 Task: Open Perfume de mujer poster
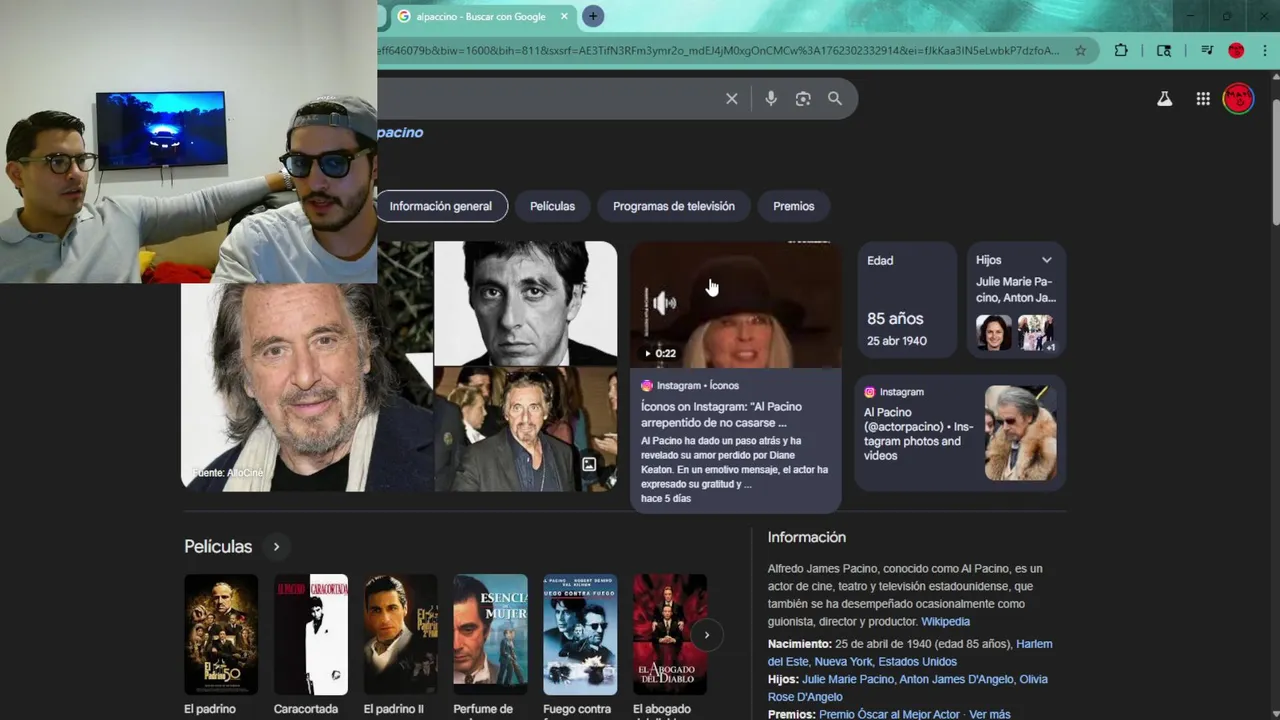[490, 635]
